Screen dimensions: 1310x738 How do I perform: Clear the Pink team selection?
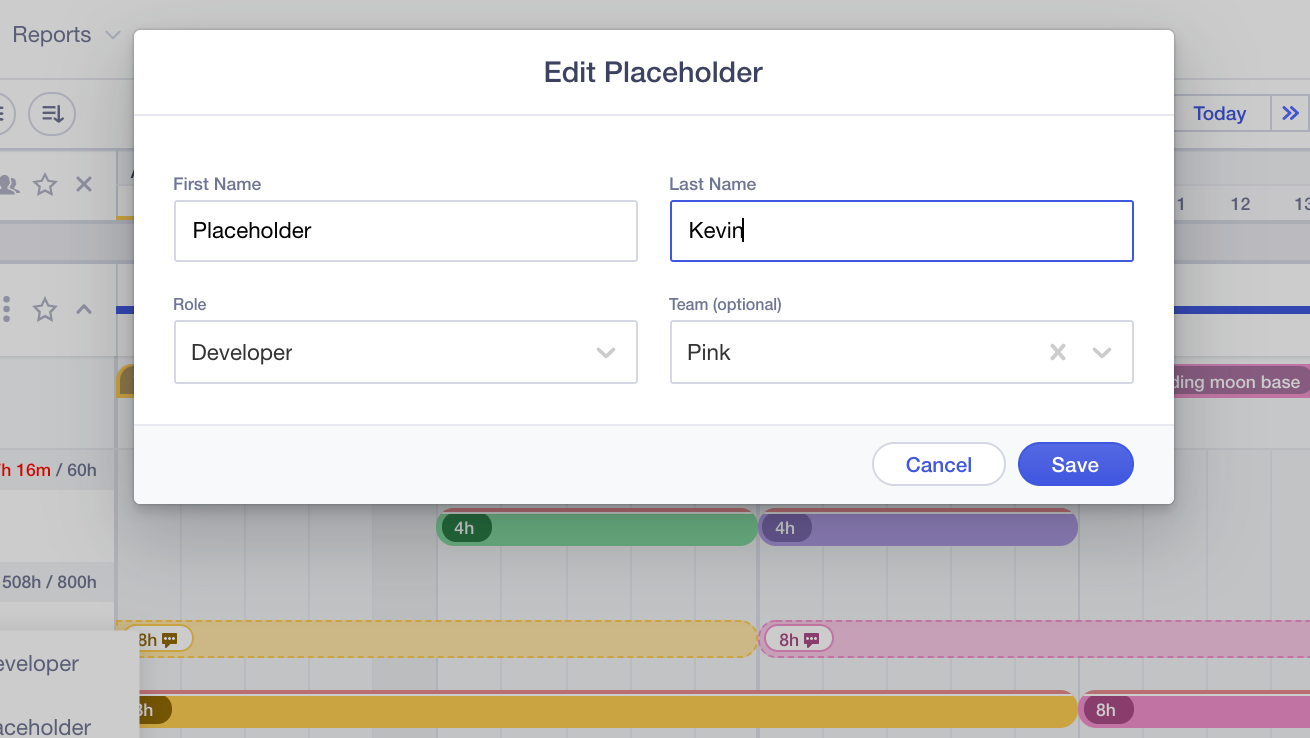[1058, 352]
